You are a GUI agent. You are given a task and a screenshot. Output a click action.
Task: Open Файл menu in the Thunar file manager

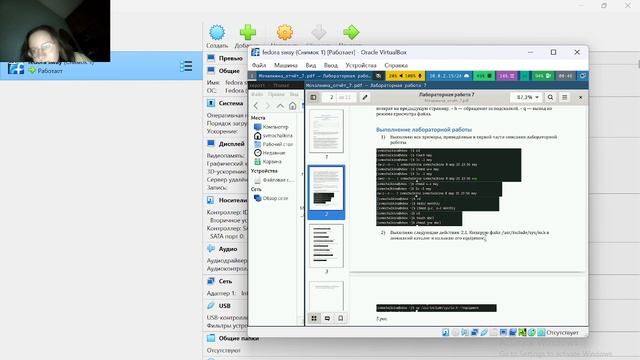tap(257, 94)
